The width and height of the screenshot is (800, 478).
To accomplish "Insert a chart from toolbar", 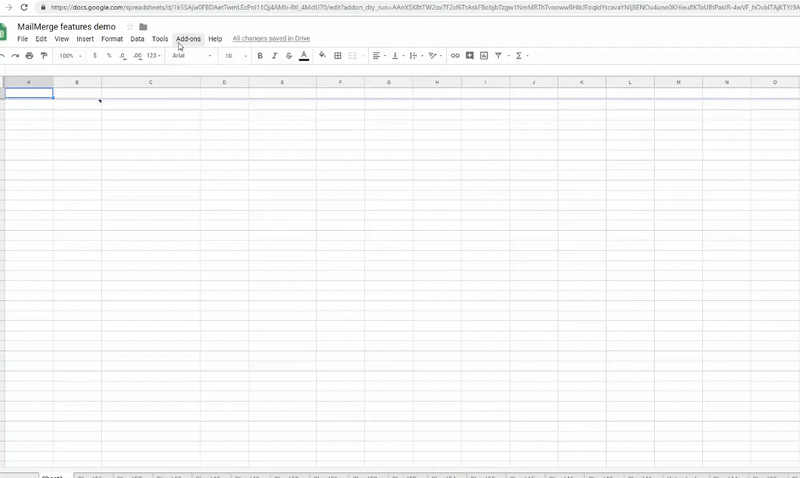I will (484, 56).
